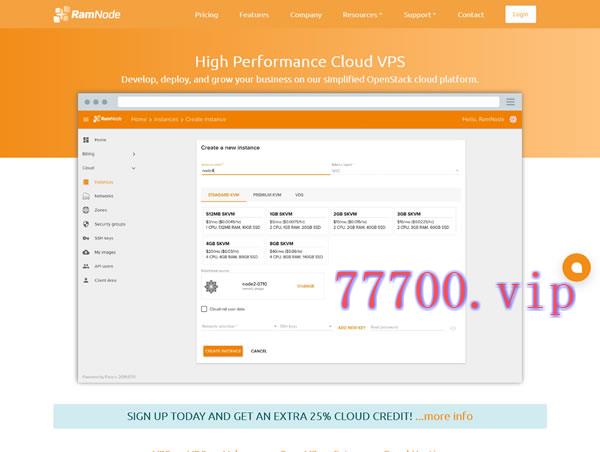The width and height of the screenshot is (600, 452).
Task: Follow the '...more info' cloud credit link
Action: (444, 416)
